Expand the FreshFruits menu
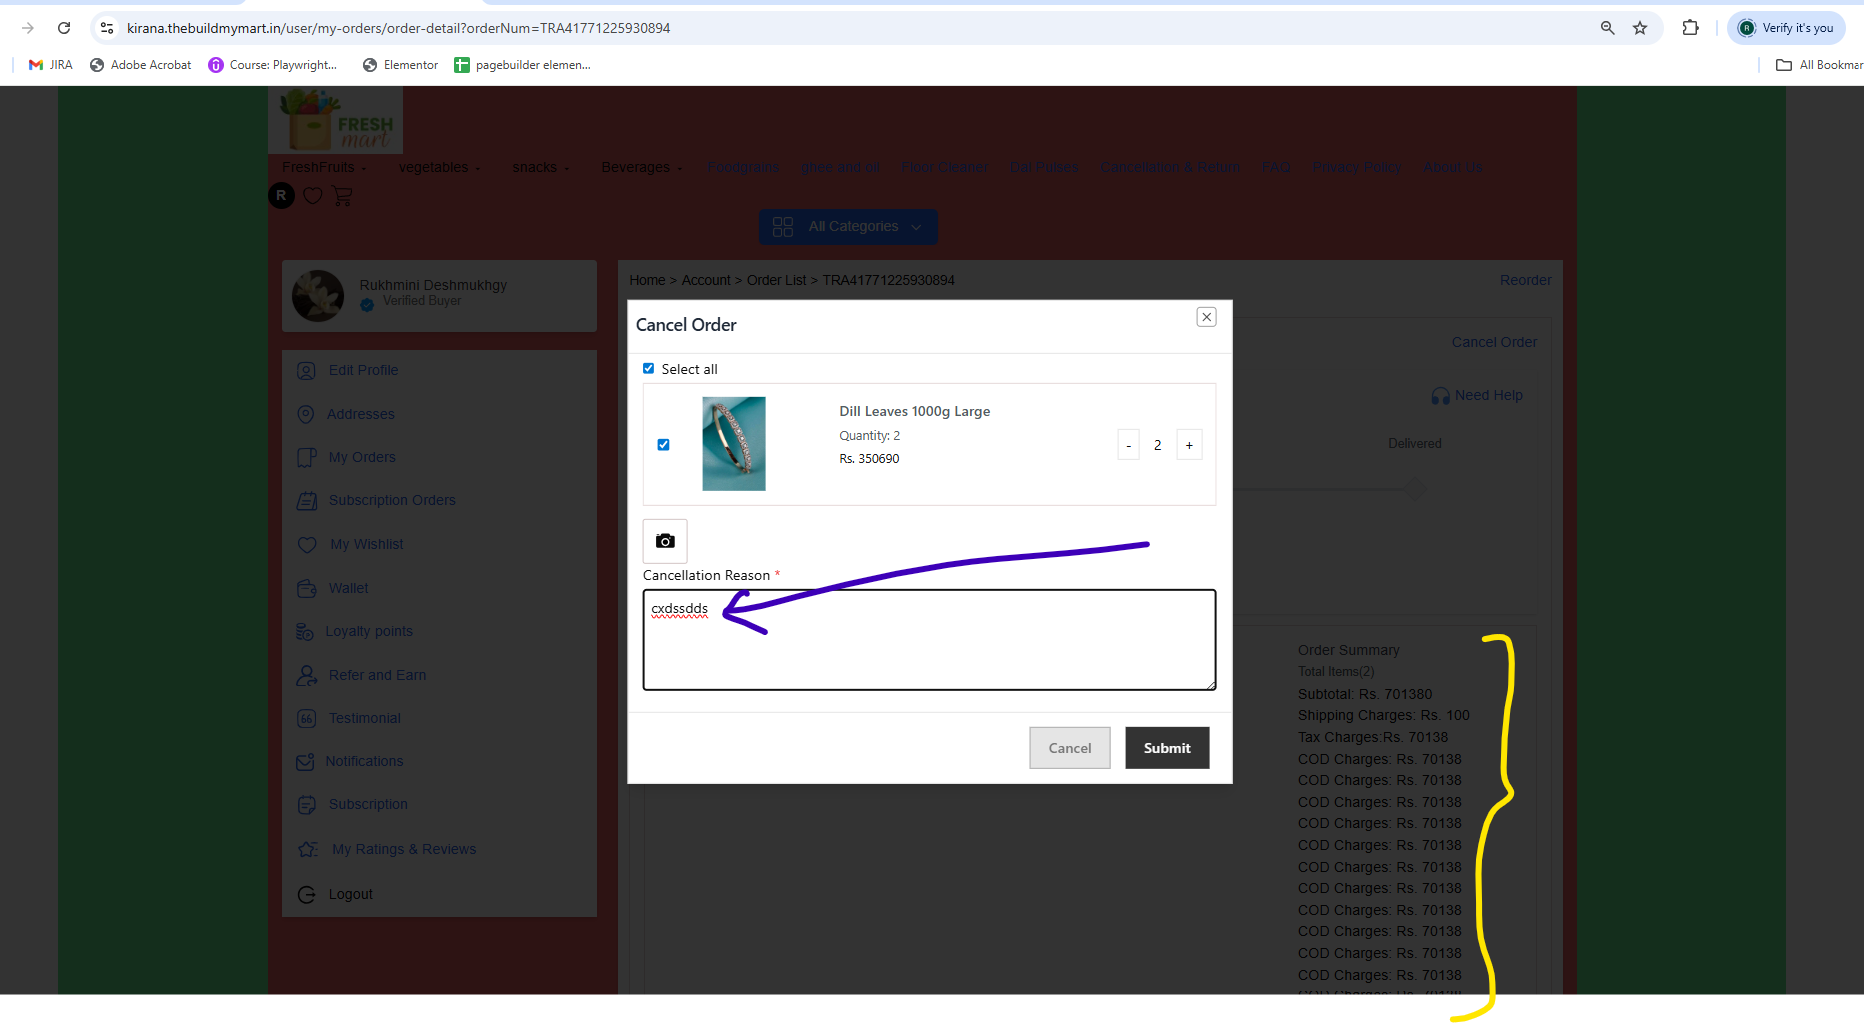The width and height of the screenshot is (1864, 1023). (x=324, y=167)
